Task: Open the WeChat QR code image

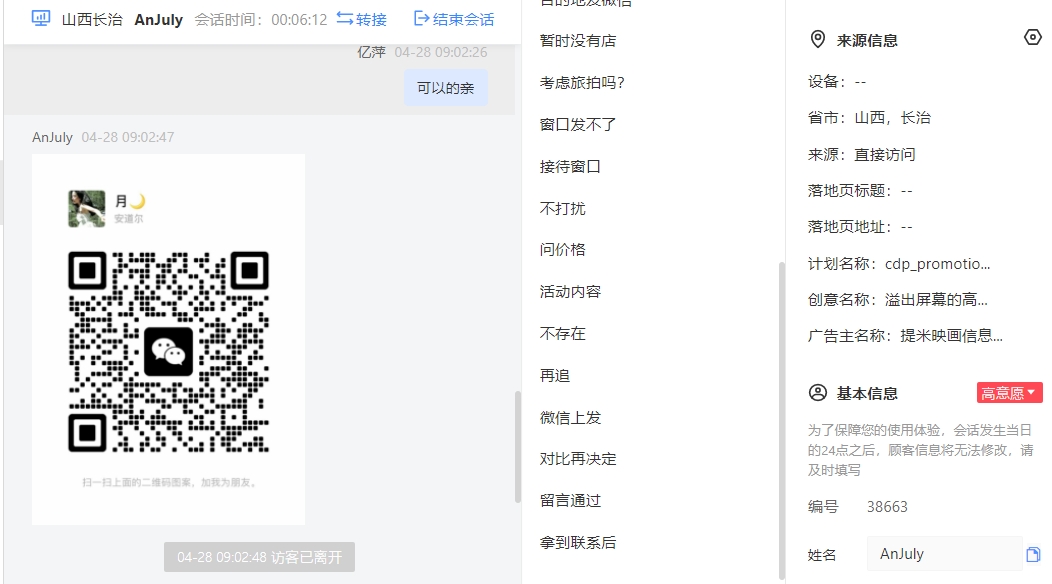Action: pyautogui.click(x=168, y=340)
